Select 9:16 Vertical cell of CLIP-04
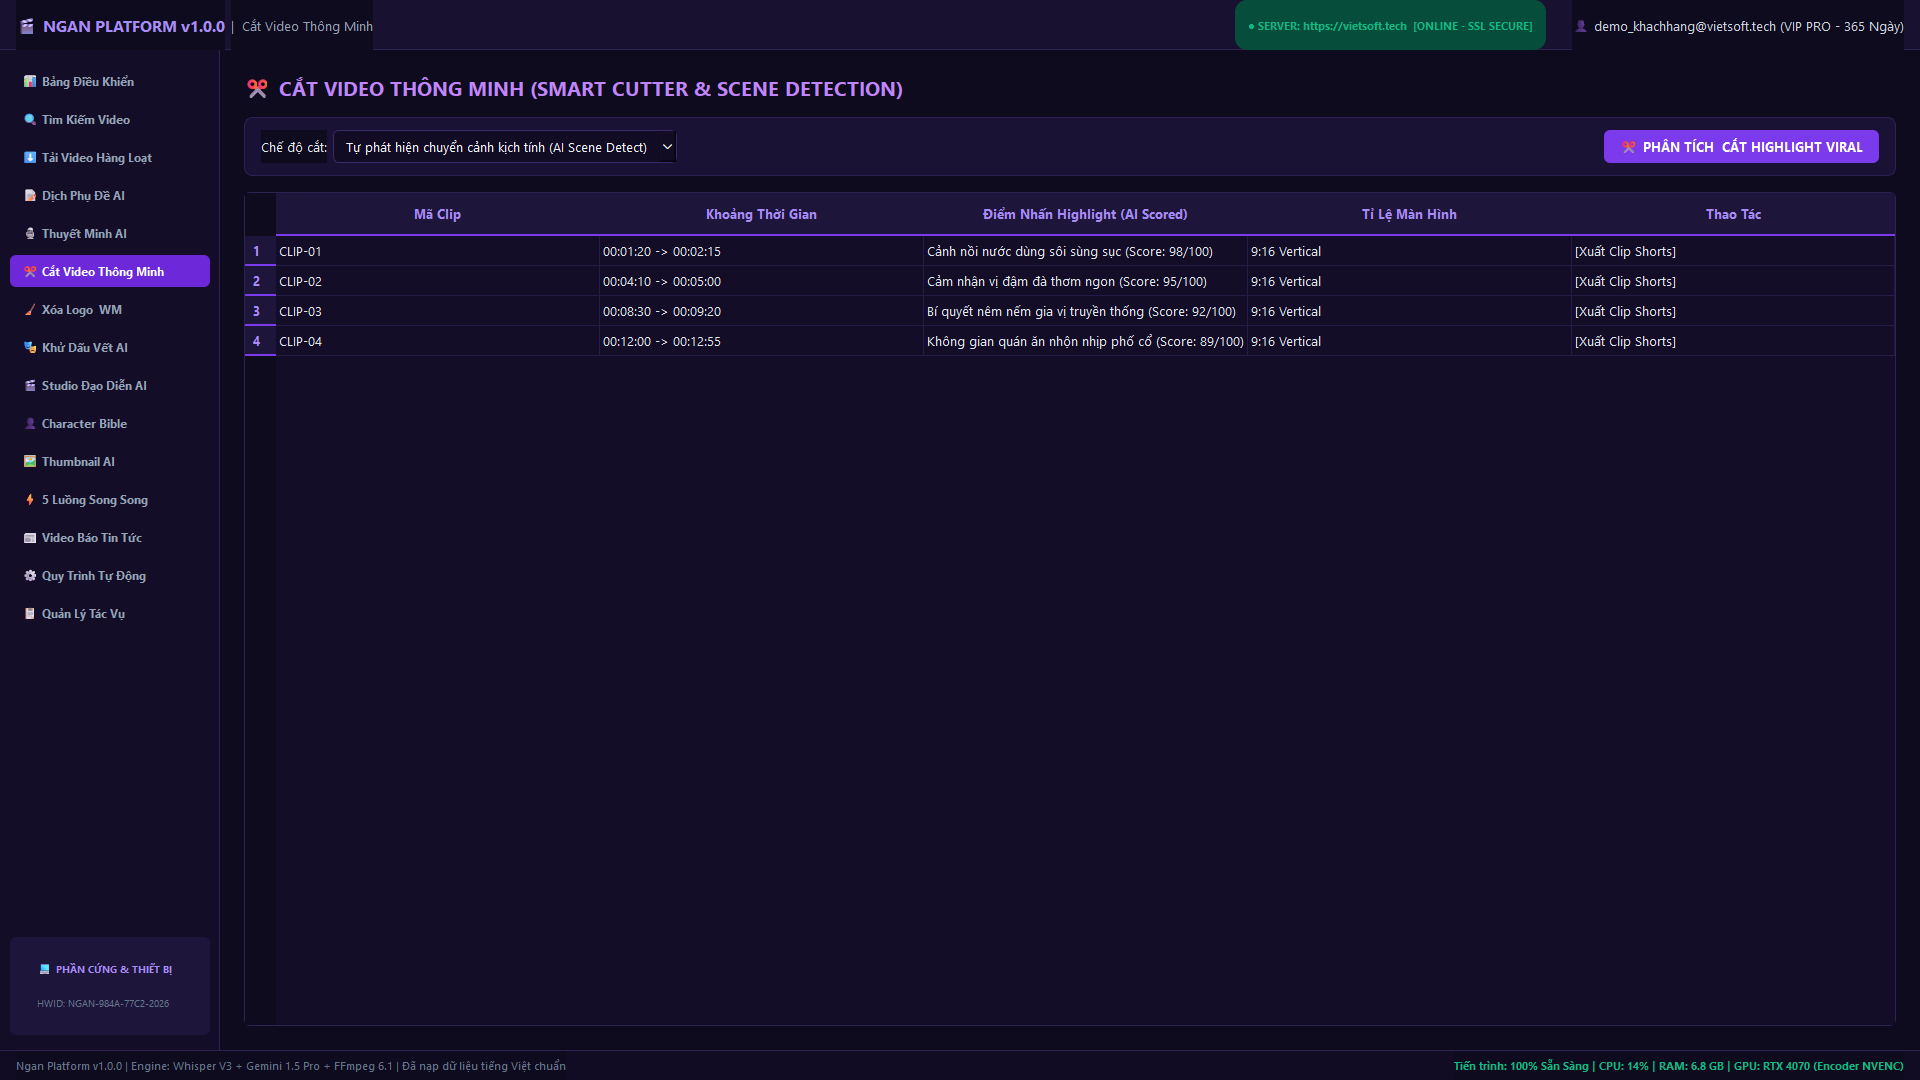 pos(1409,341)
